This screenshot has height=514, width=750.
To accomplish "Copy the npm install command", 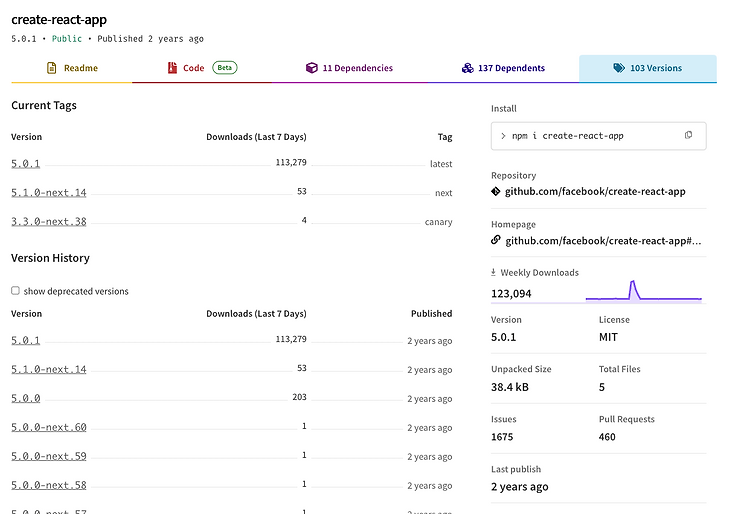I will [688, 135].
